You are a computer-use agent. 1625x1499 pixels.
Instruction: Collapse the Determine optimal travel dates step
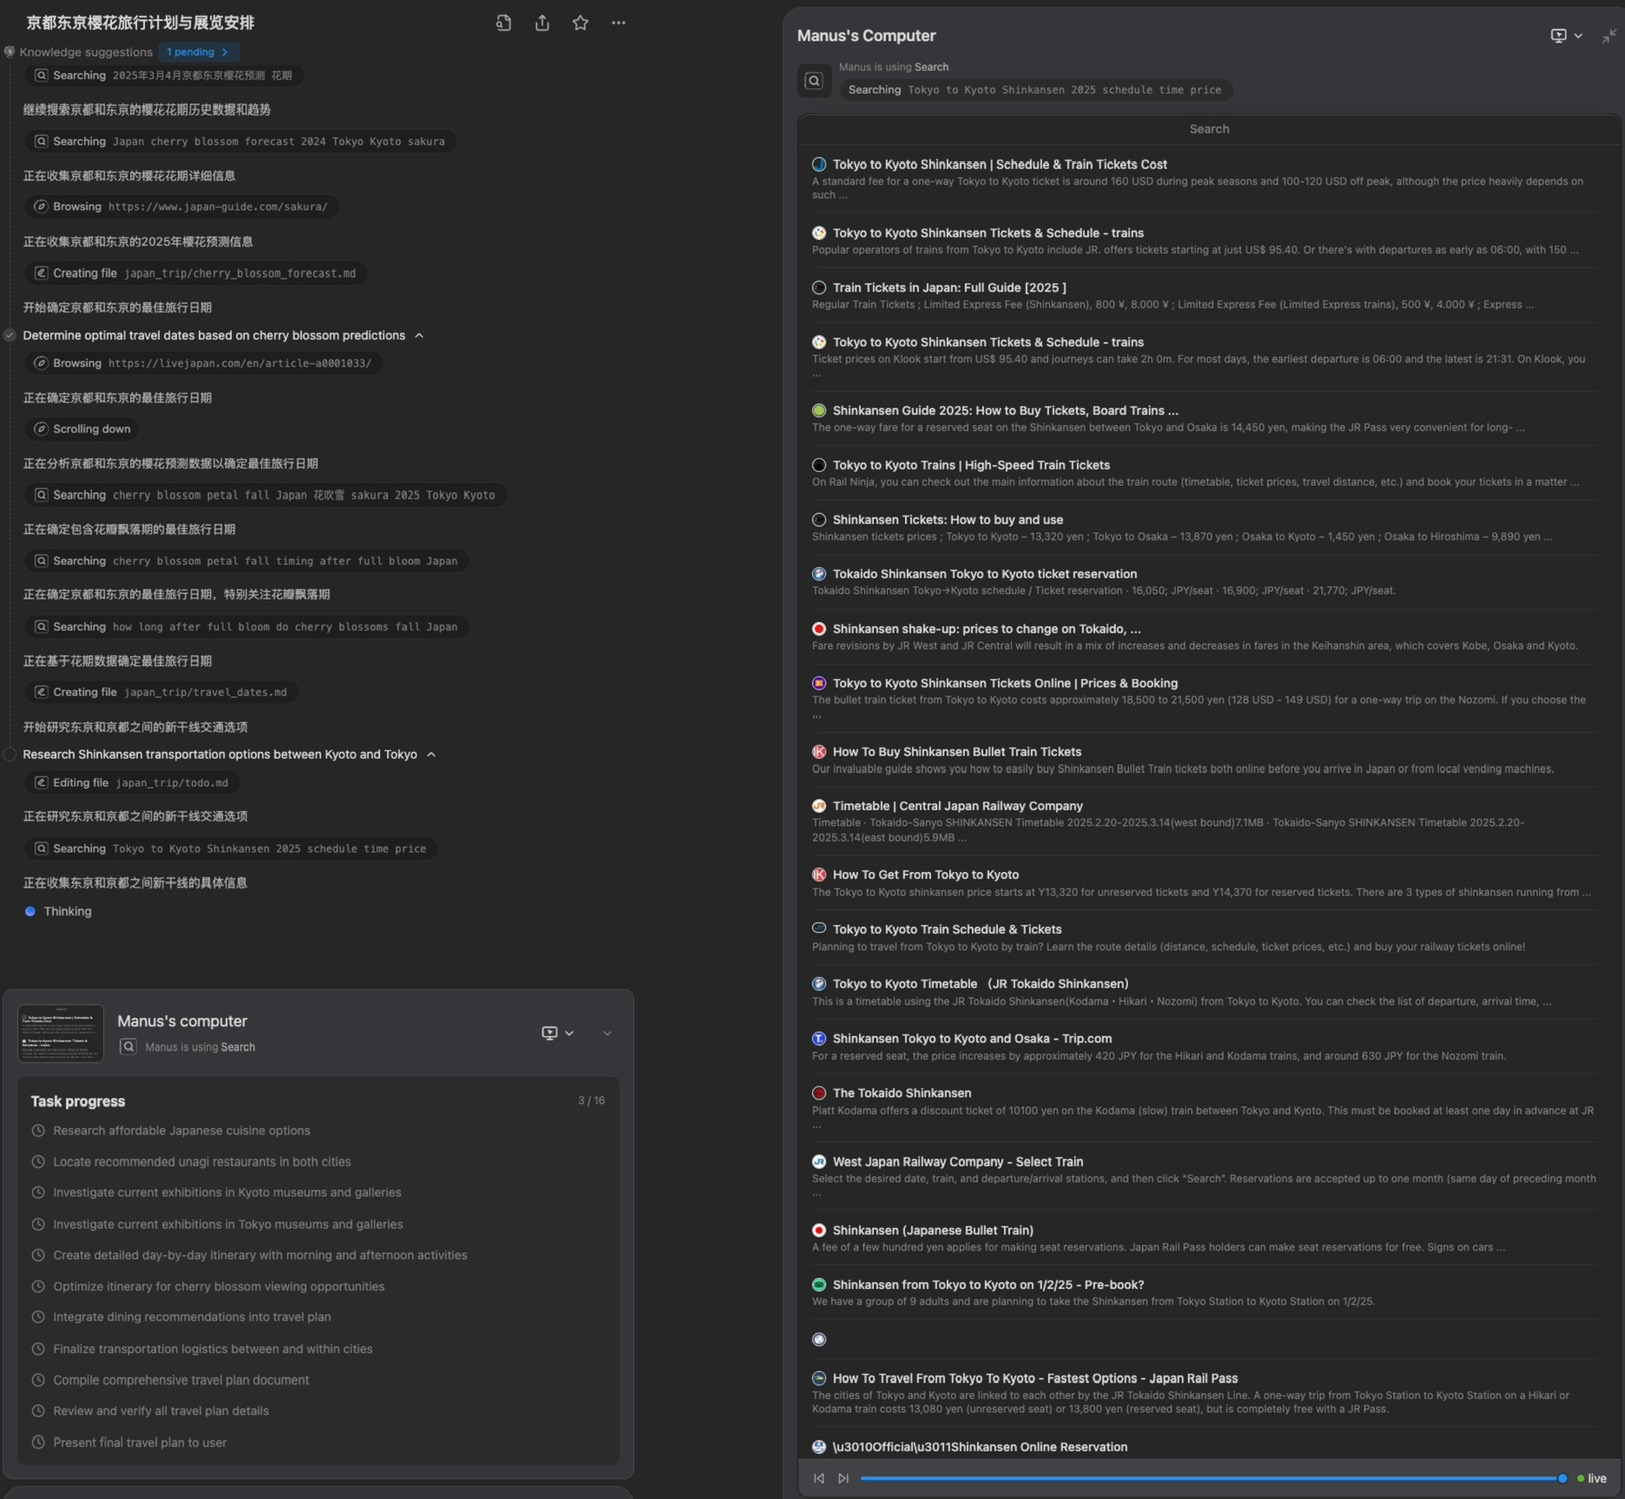pos(419,336)
